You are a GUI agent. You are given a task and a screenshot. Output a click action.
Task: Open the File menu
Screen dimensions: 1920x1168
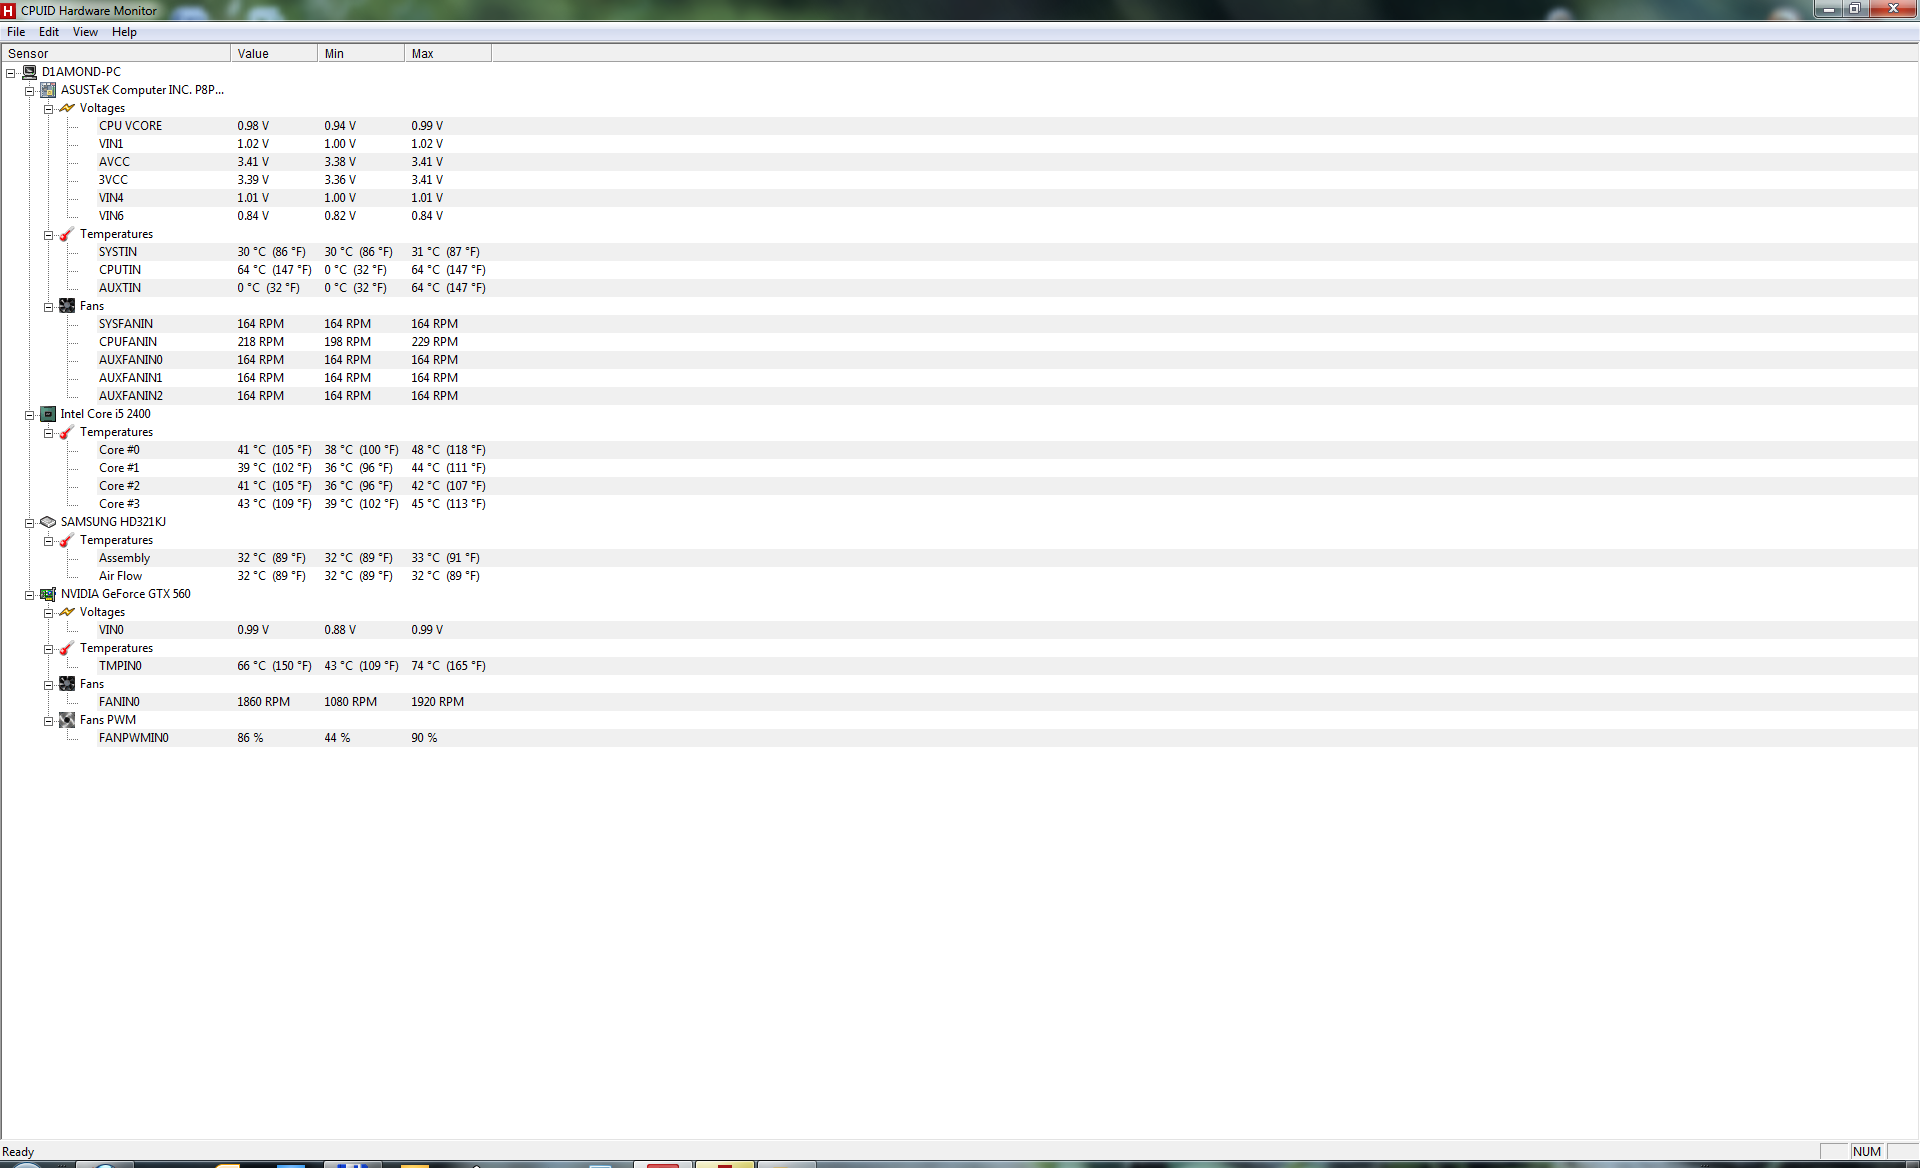coord(16,32)
